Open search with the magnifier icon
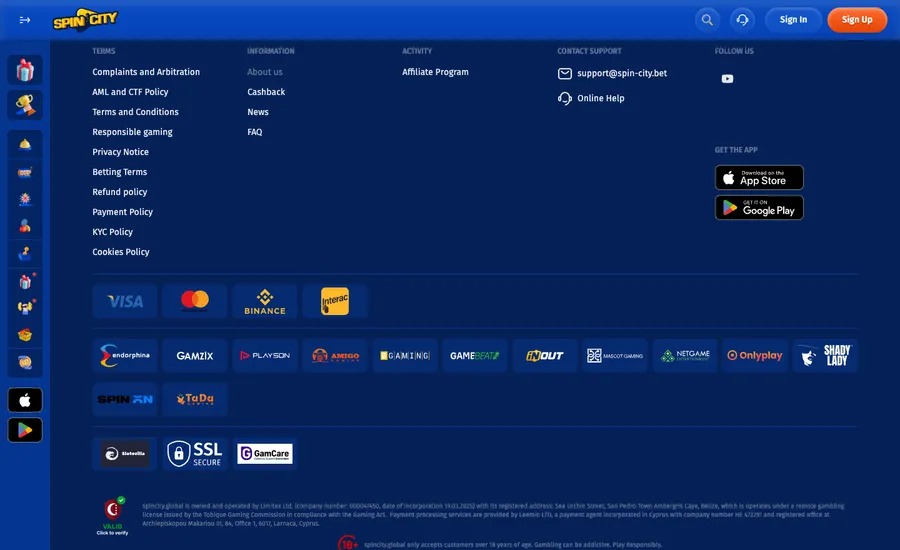This screenshot has width=900, height=550. (707, 20)
